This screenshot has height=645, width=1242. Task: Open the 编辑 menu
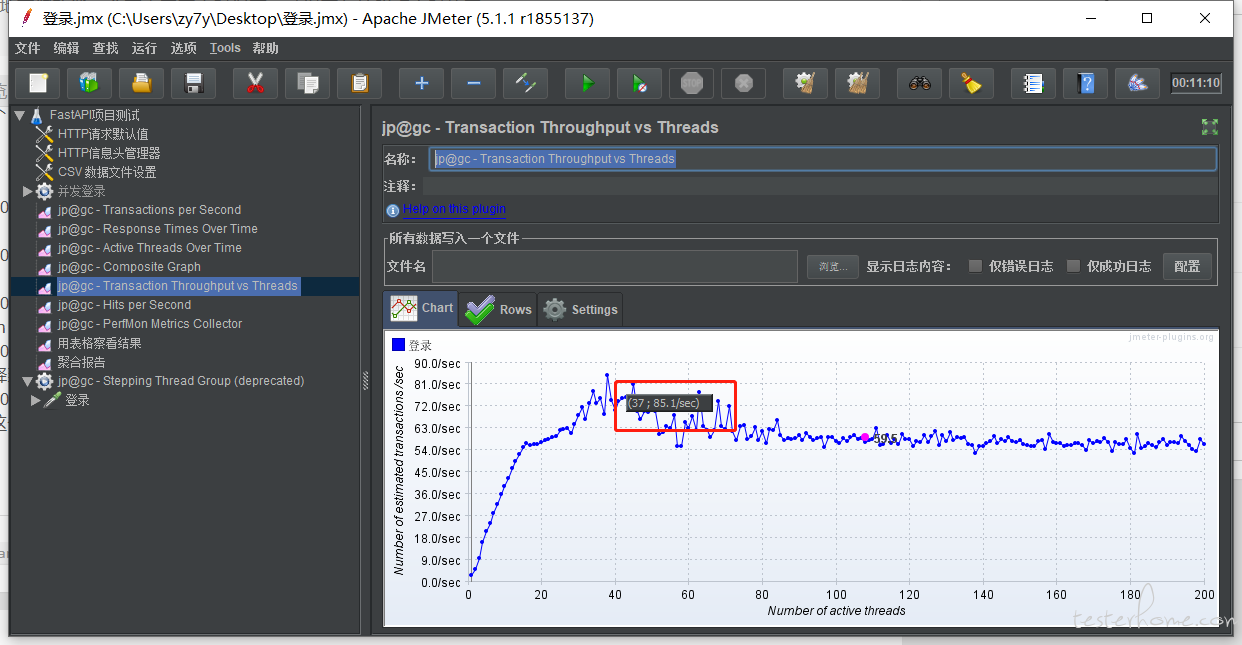click(66, 48)
